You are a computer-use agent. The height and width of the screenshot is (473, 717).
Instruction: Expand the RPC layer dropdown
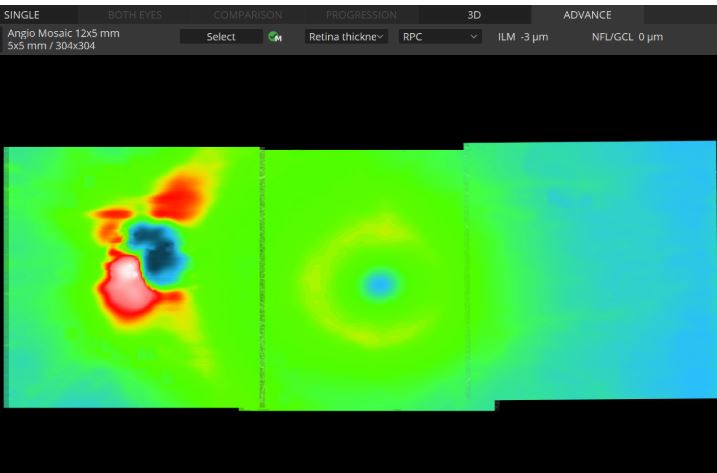(440, 37)
